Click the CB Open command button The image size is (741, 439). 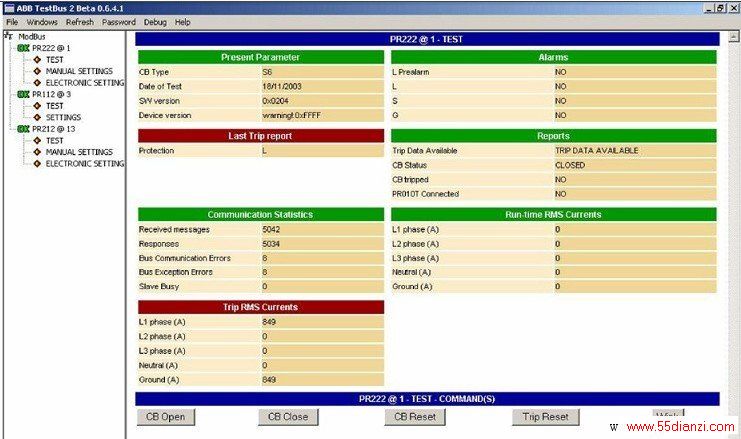click(165, 417)
